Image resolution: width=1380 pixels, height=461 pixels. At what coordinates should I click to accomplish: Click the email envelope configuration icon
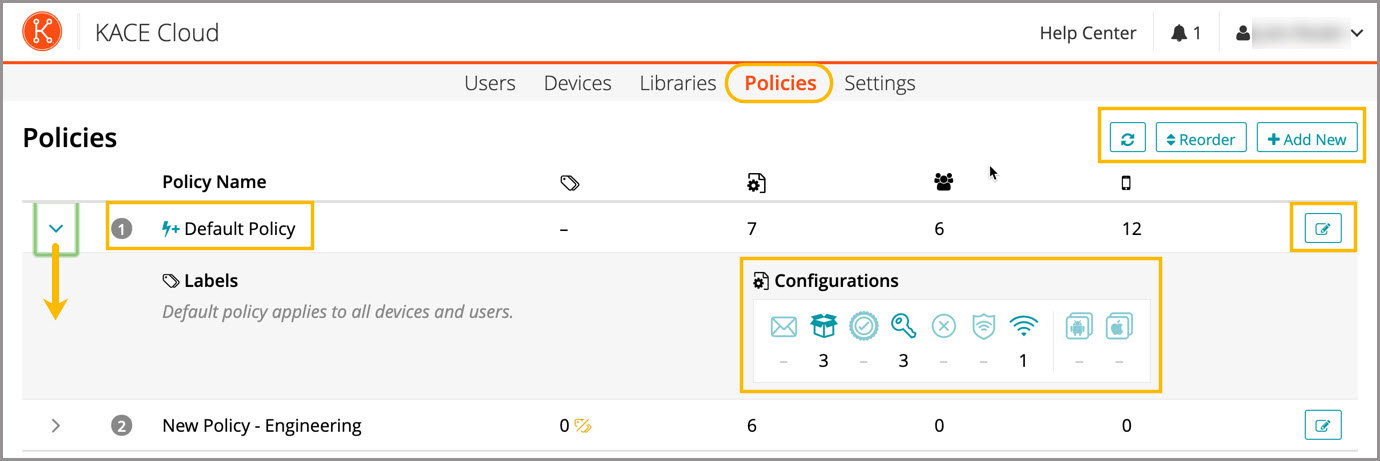[x=783, y=327]
